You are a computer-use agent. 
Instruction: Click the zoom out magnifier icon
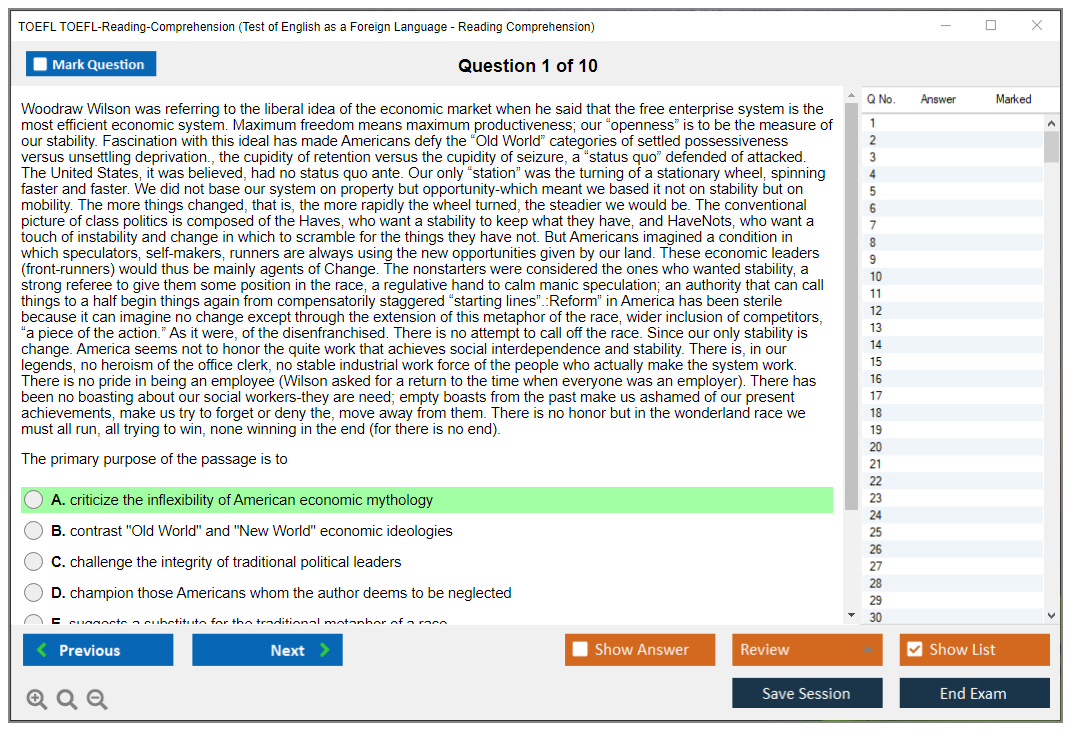(x=97, y=699)
